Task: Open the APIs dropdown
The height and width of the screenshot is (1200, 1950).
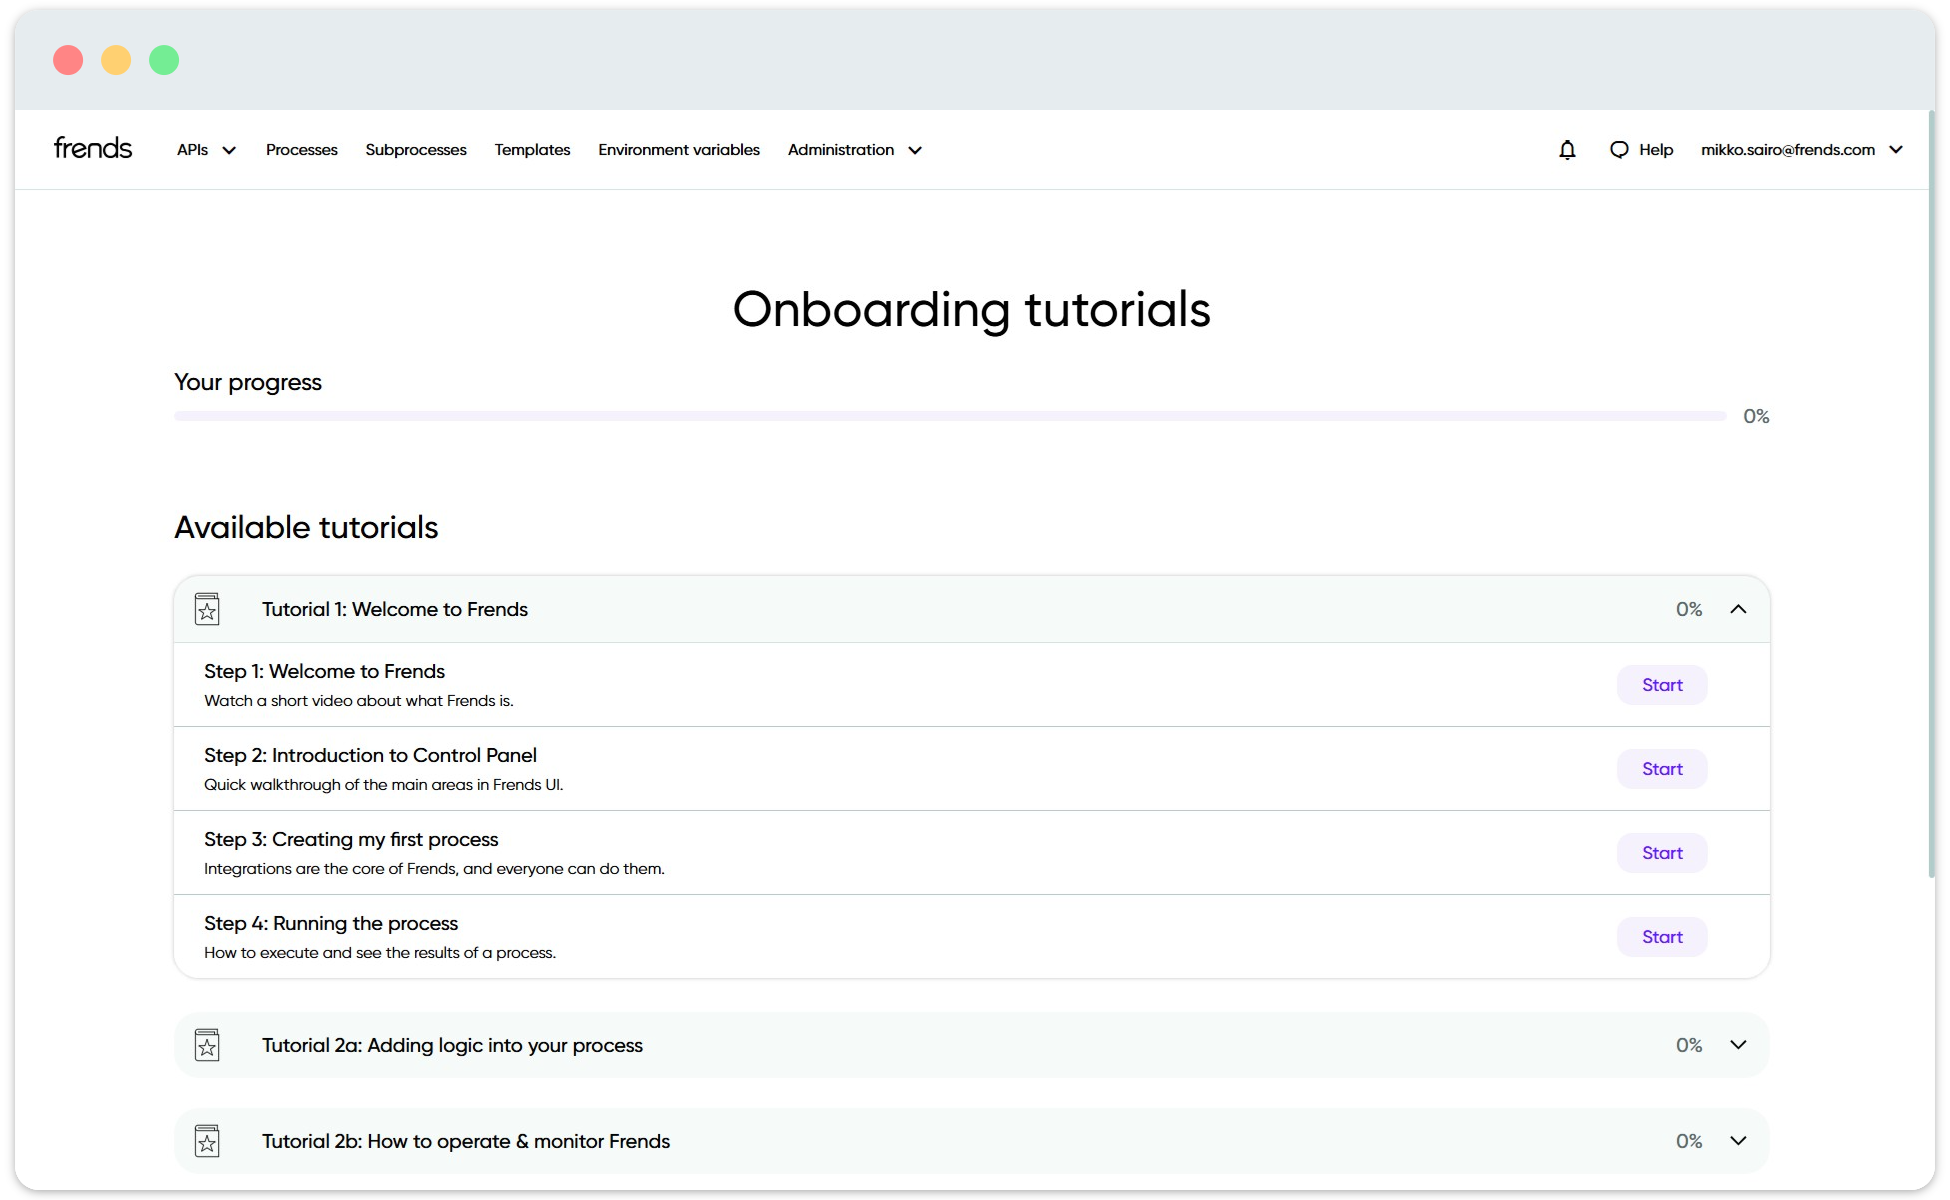Action: coord(204,149)
